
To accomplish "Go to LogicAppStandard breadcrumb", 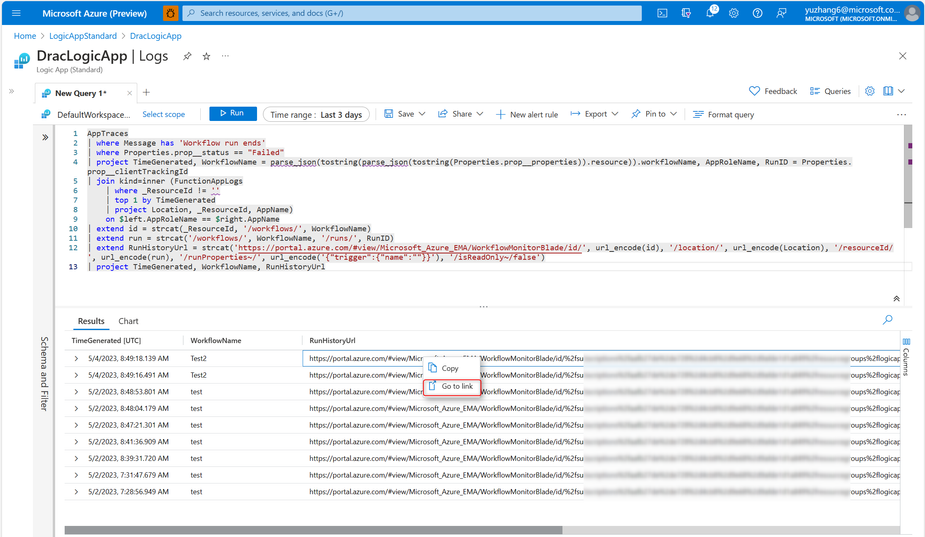I will coord(83,36).
